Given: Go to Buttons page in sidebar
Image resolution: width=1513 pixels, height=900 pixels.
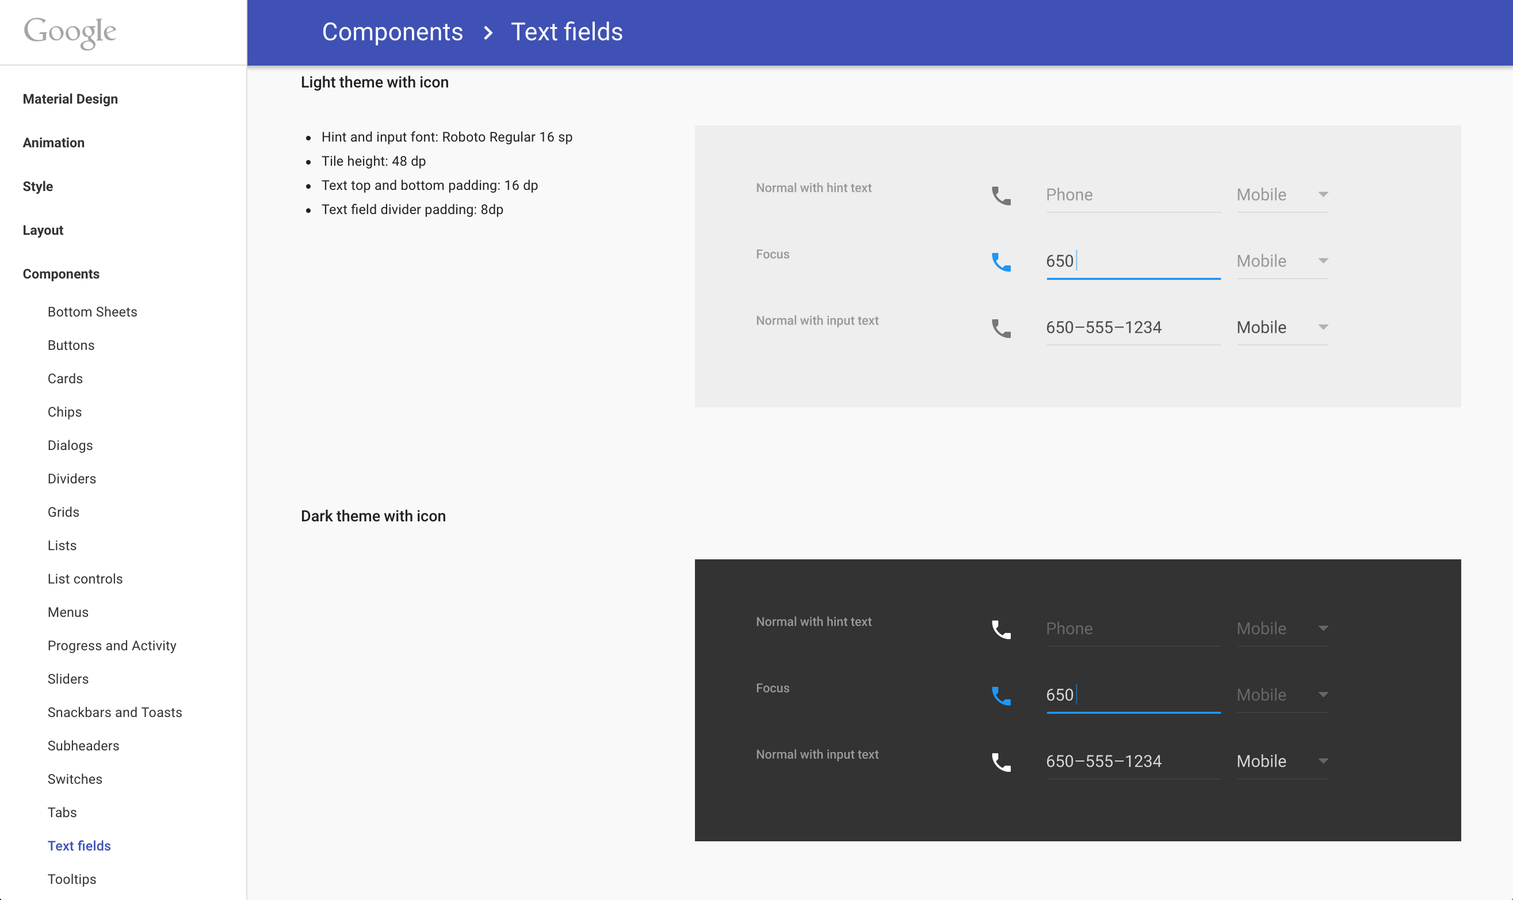Looking at the screenshot, I should tap(71, 345).
